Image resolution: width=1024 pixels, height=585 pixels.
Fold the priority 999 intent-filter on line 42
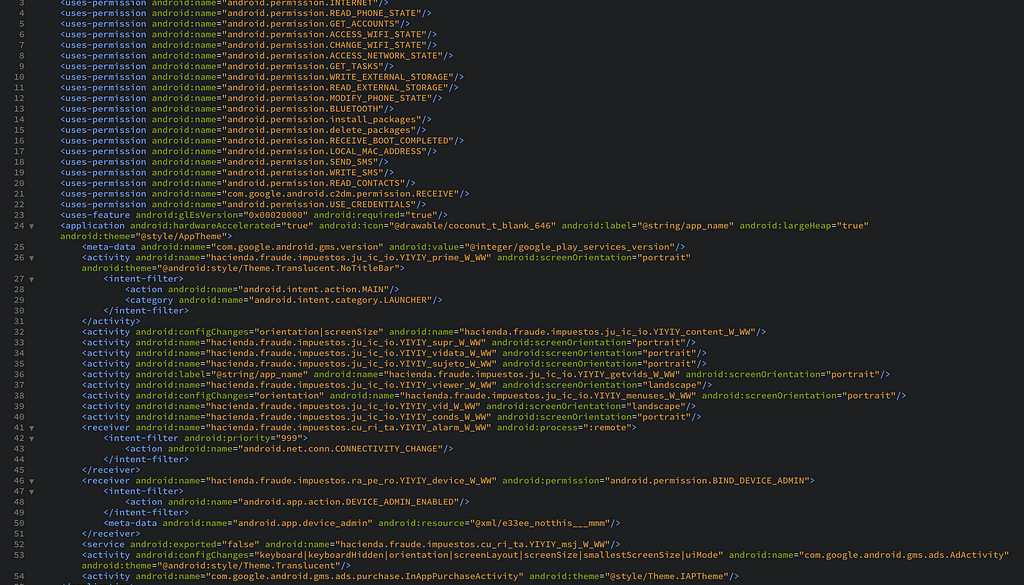pyautogui.click(x=31, y=438)
